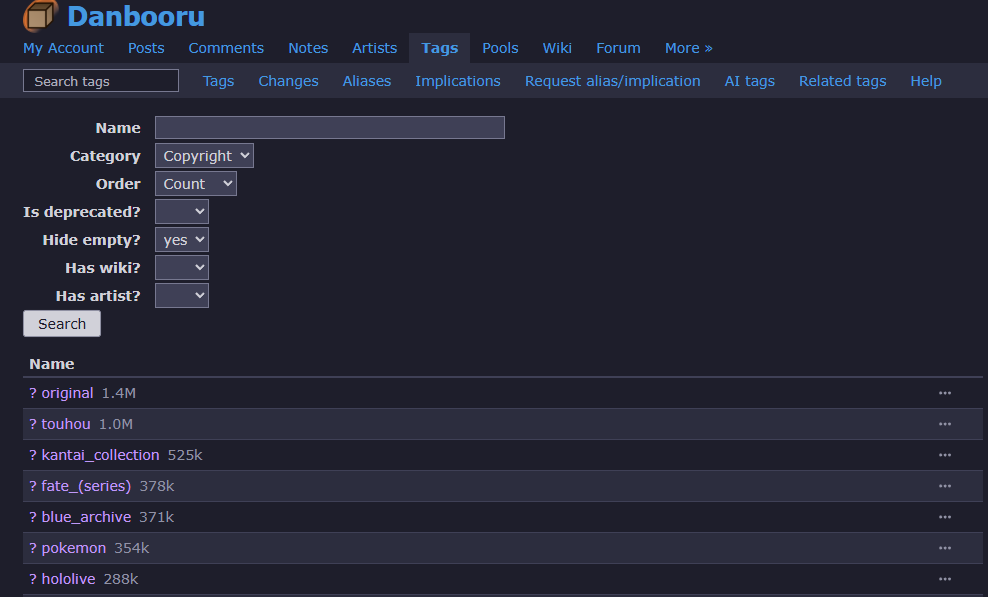Expand the Category dropdown showing Copyright
Image resolution: width=988 pixels, height=597 pixels.
[x=204, y=156]
